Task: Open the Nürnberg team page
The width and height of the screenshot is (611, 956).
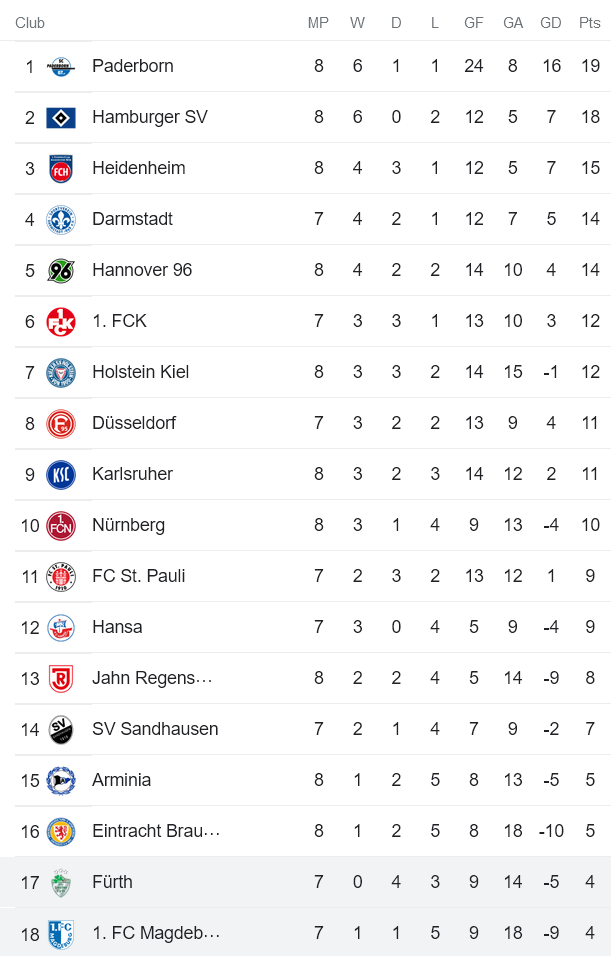Action: (x=127, y=525)
